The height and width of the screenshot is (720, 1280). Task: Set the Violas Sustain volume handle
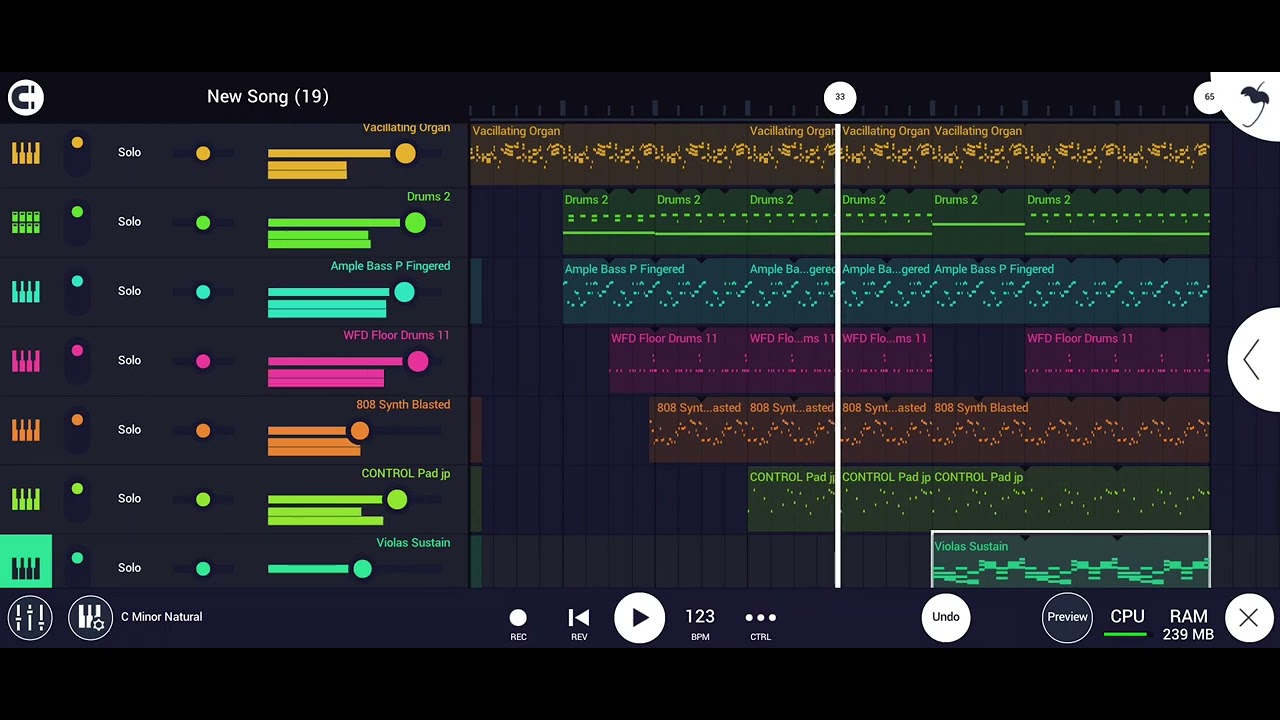pos(362,569)
